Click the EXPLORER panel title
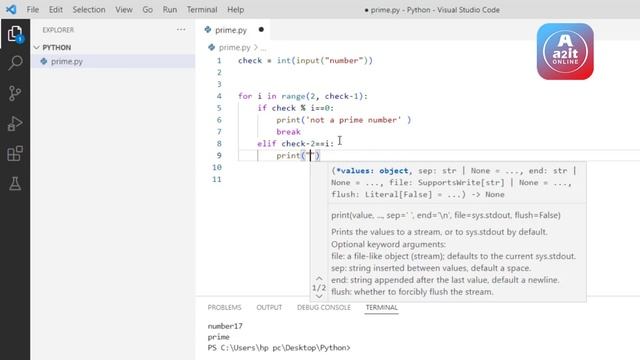 click(58, 30)
